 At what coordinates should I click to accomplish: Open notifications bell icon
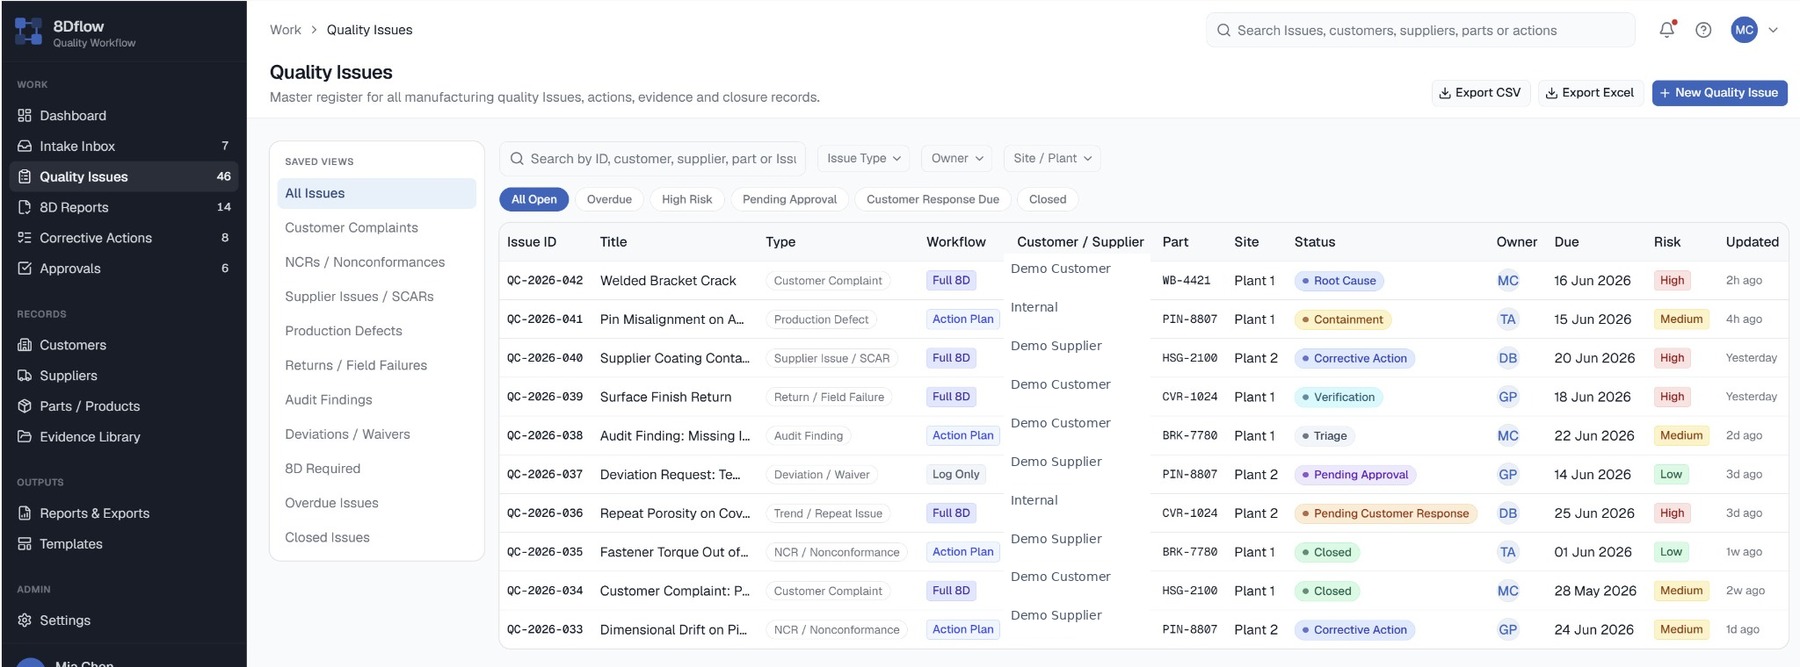tap(1666, 30)
